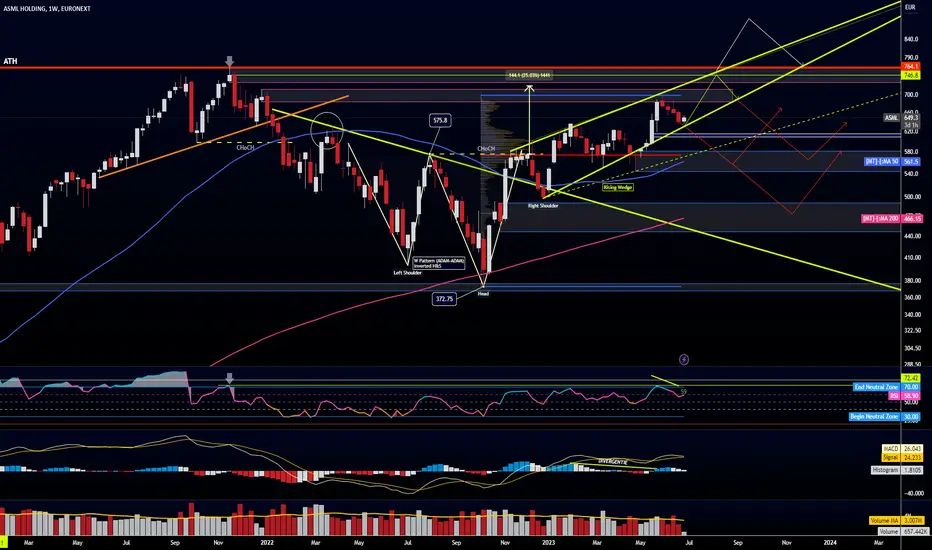The image size is (932, 550).
Task: Open the EUR currency selector
Action: point(910,7)
